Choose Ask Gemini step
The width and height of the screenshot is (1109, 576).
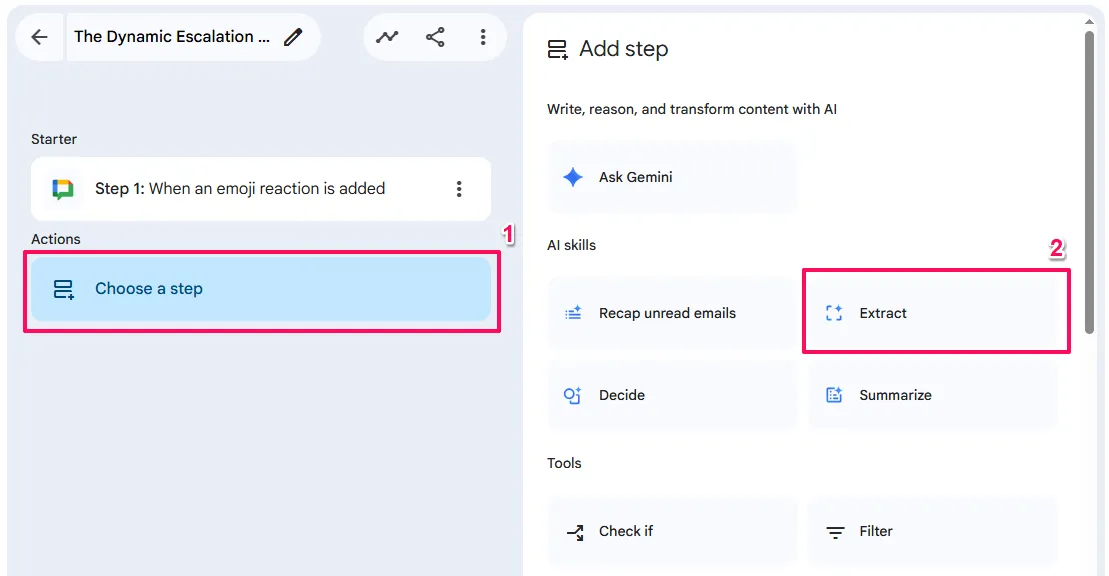[671, 177]
